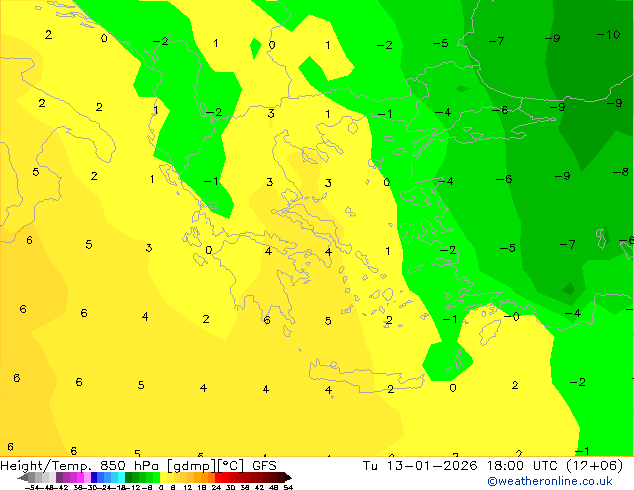Select the bright red swatch above 24
The height and width of the screenshot is (490, 634).
coord(219,477)
